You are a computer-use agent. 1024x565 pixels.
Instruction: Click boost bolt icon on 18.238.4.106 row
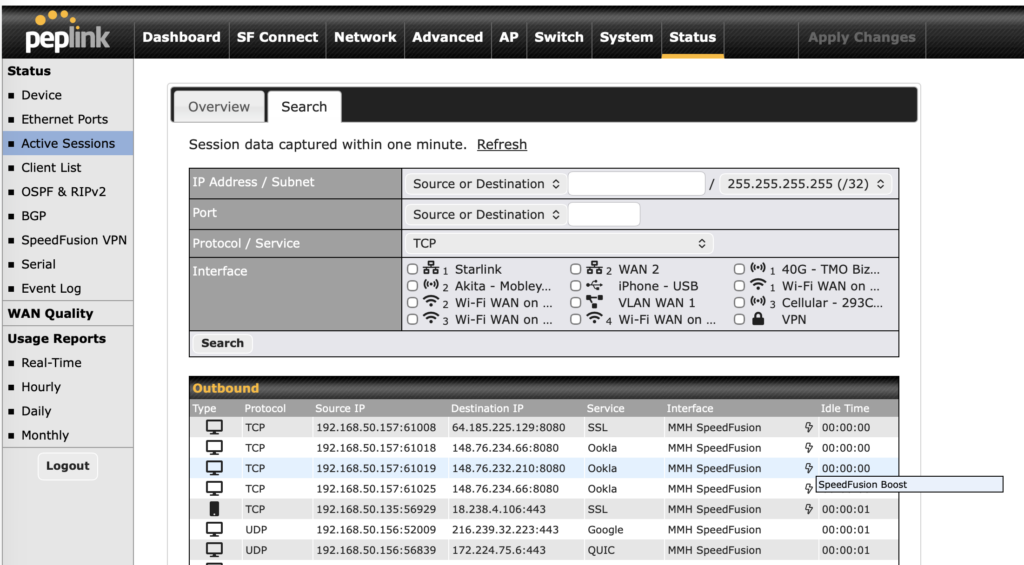pyautogui.click(x=808, y=508)
